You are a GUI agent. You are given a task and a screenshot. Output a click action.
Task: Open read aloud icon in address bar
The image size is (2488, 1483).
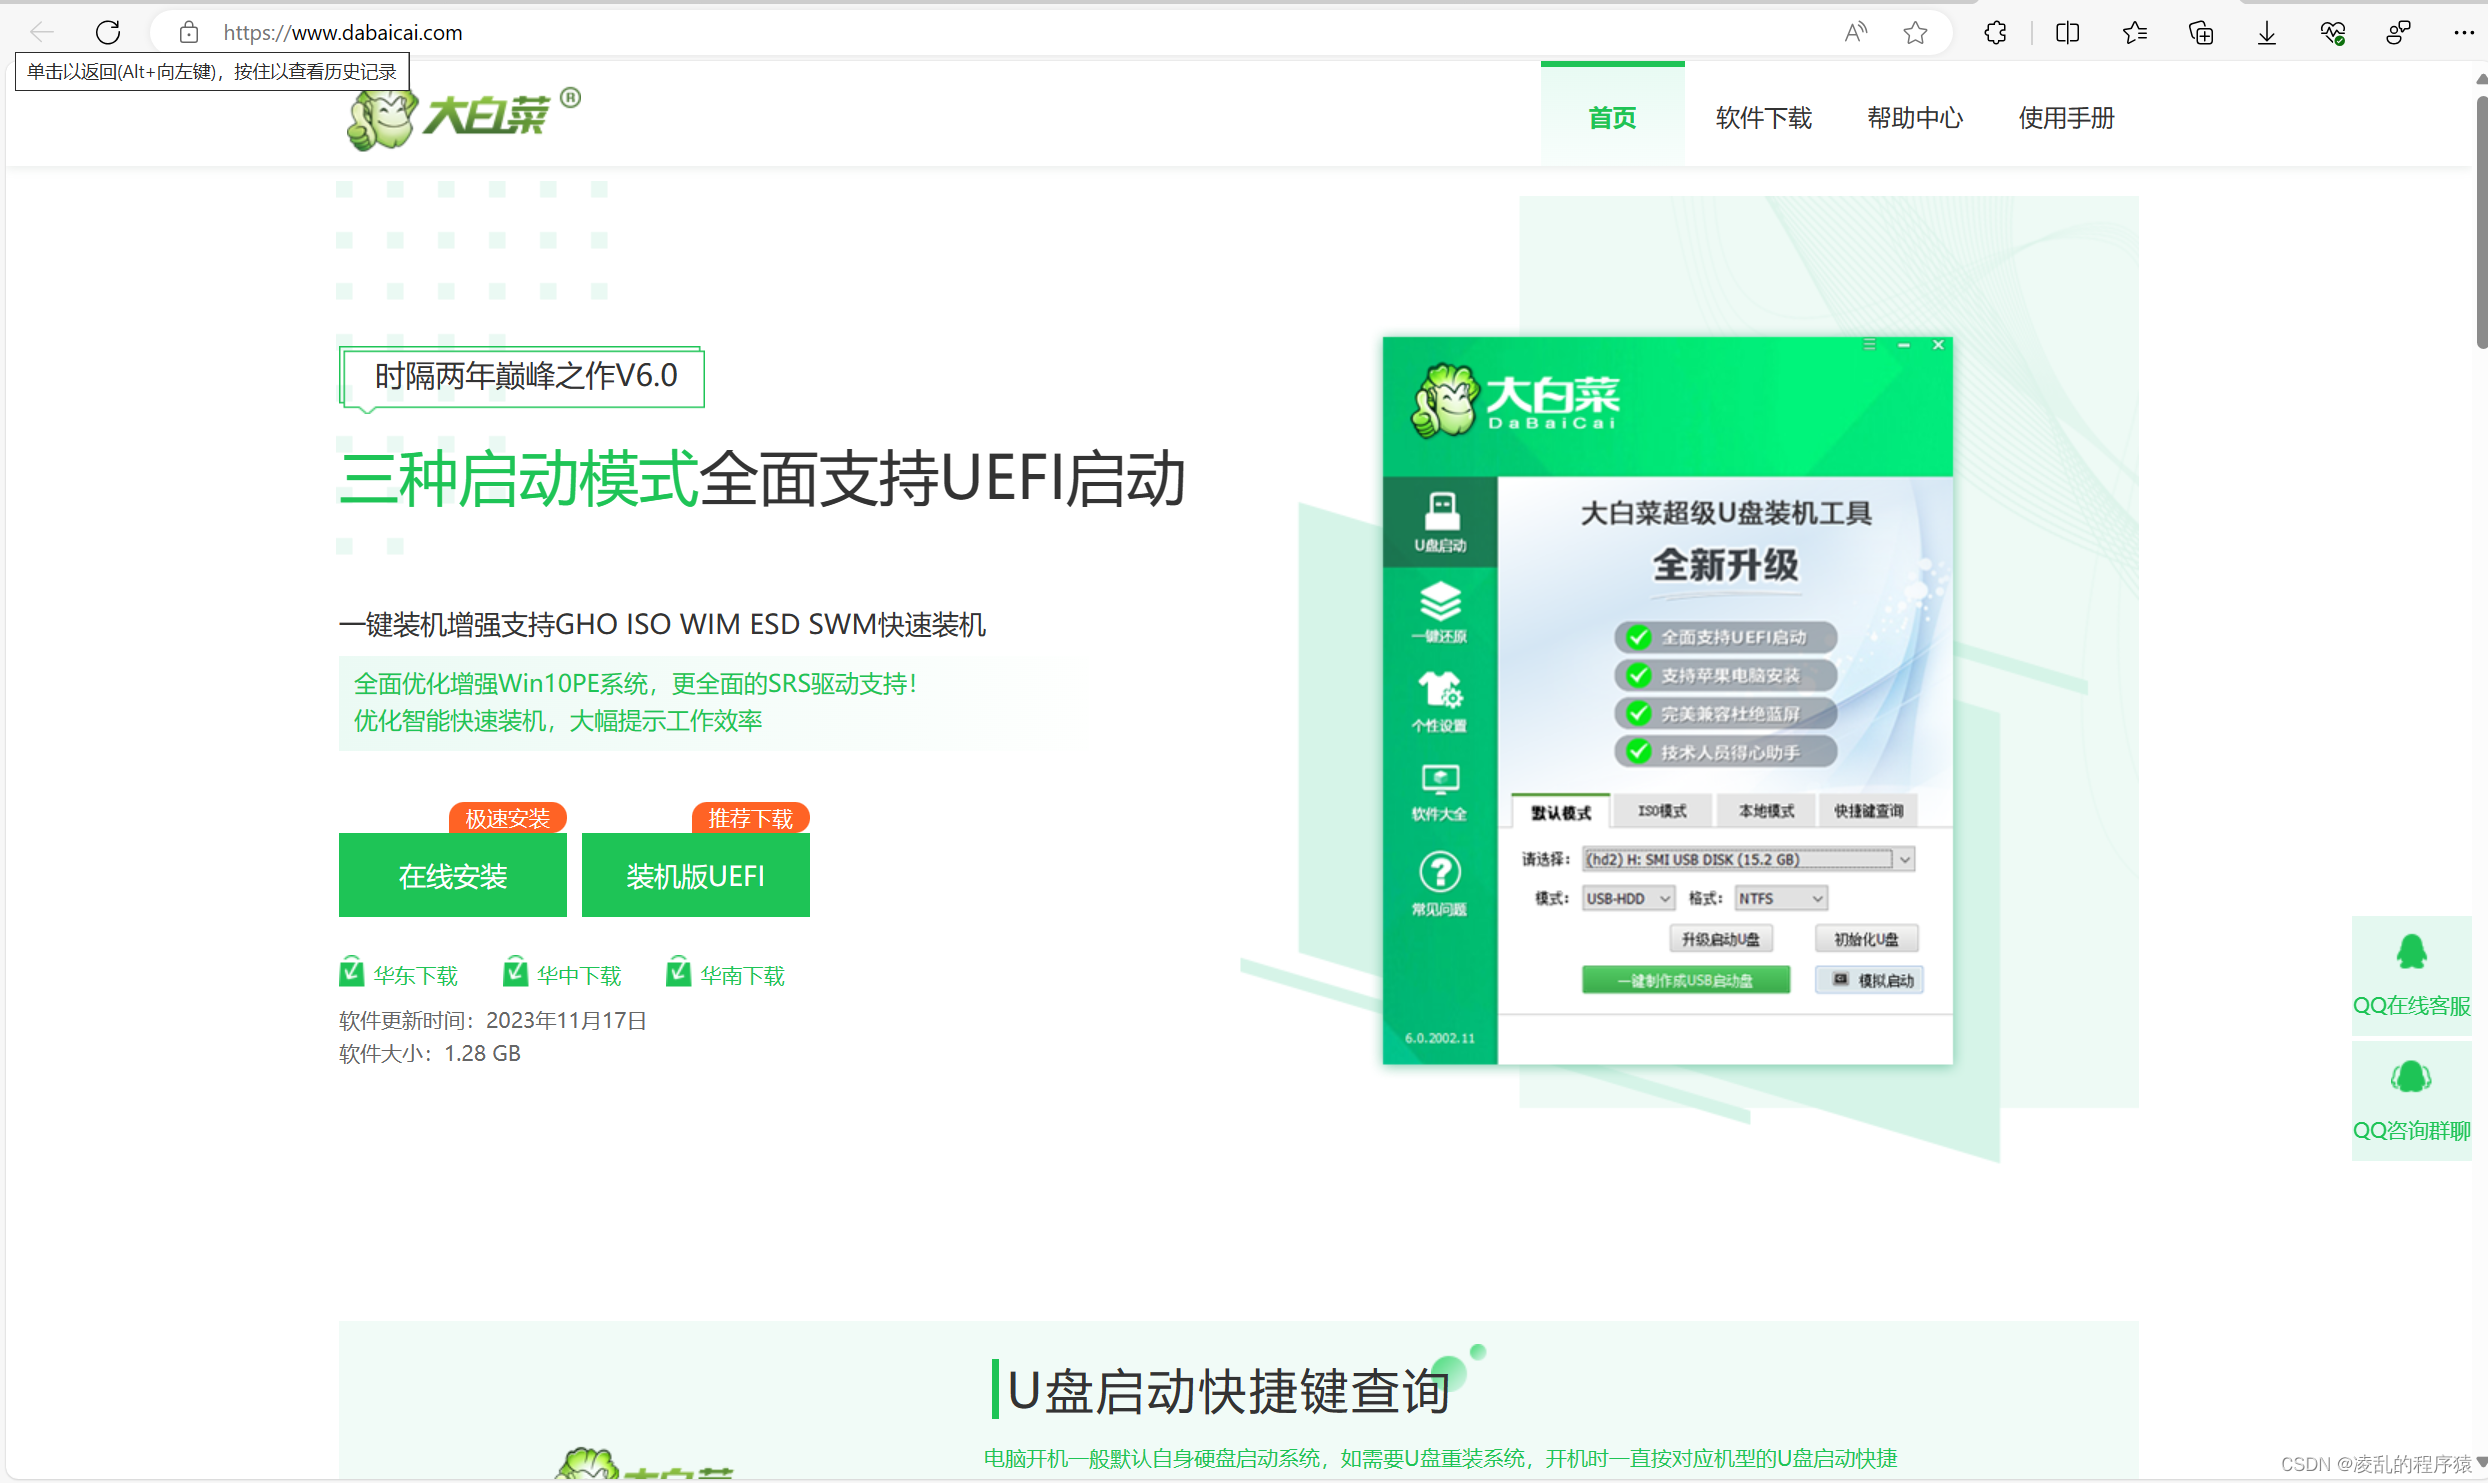point(1855,33)
